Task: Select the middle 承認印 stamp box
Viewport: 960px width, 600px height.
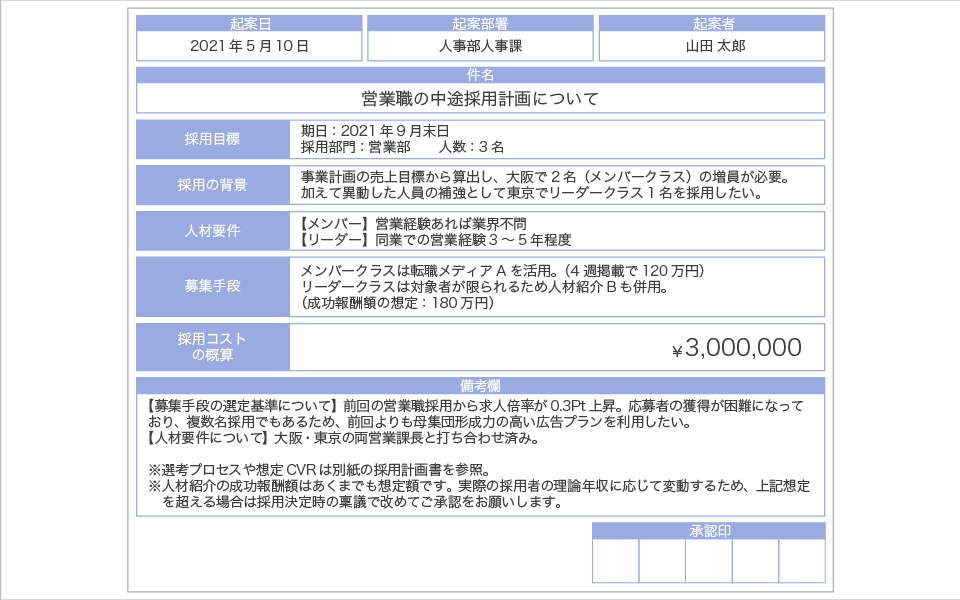Action: 709,561
